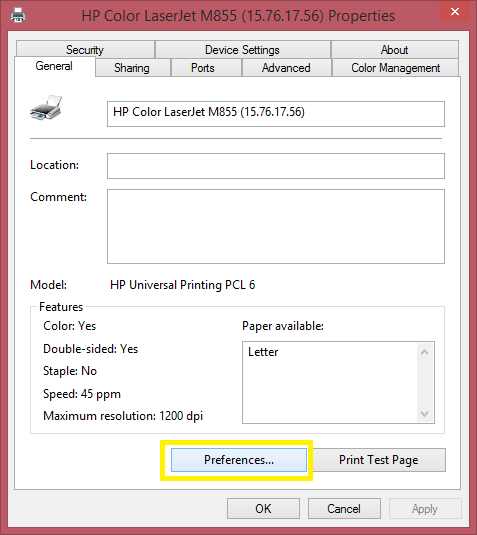The width and height of the screenshot is (477, 535).
Task: Click the printer icon in the title bar
Action: tap(18, 15)
